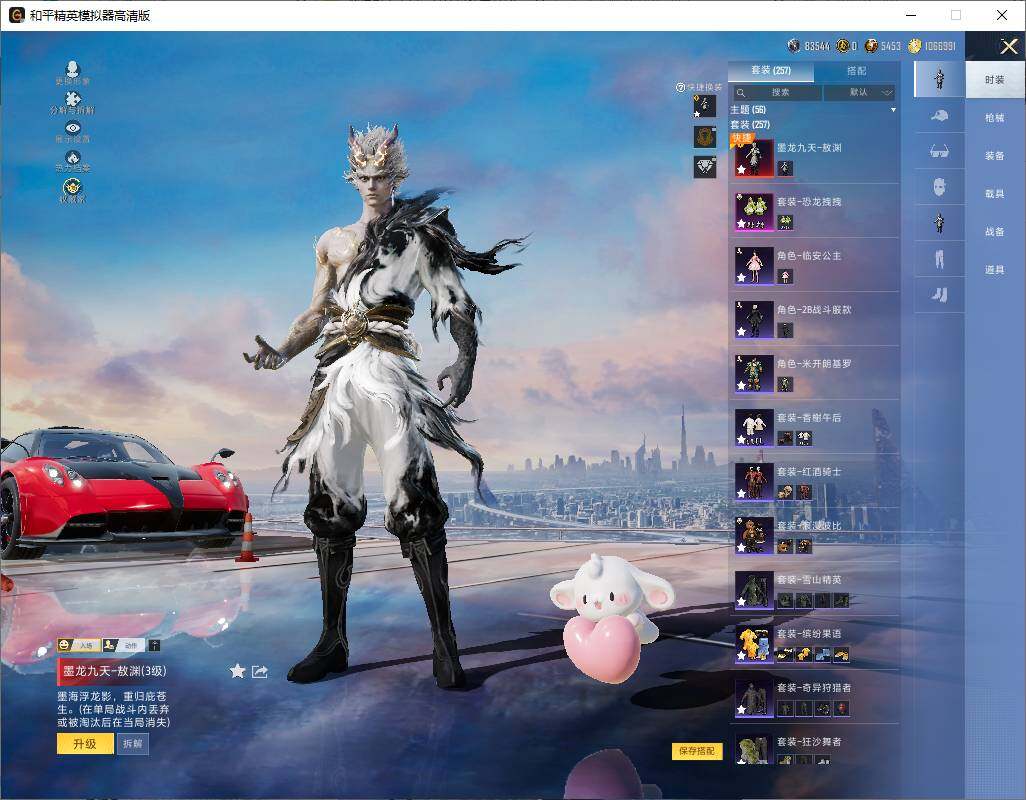Viewport: 1026px width, 800px height.
Task: Select the 套装-奇异狩猎者 row
Action: (x=815, y=697)
